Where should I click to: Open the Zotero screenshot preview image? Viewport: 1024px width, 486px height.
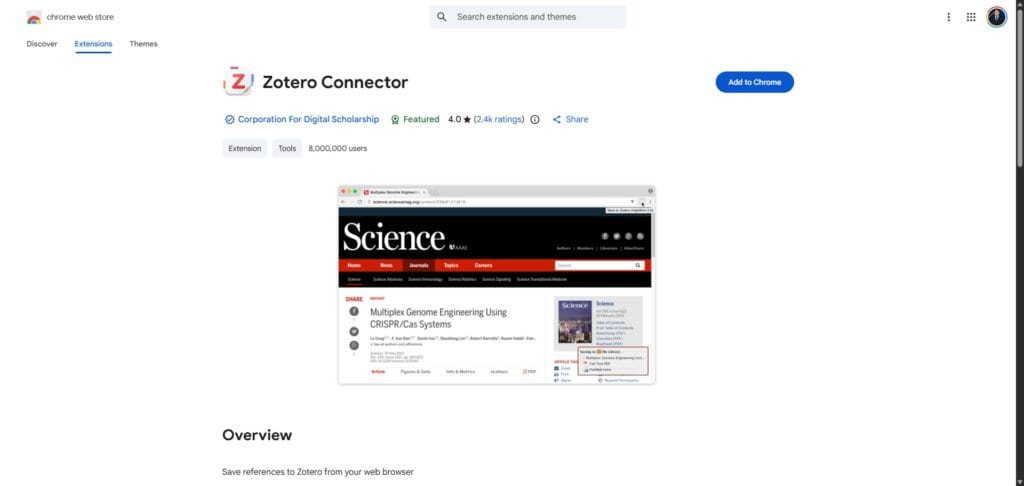pos(496,285)
